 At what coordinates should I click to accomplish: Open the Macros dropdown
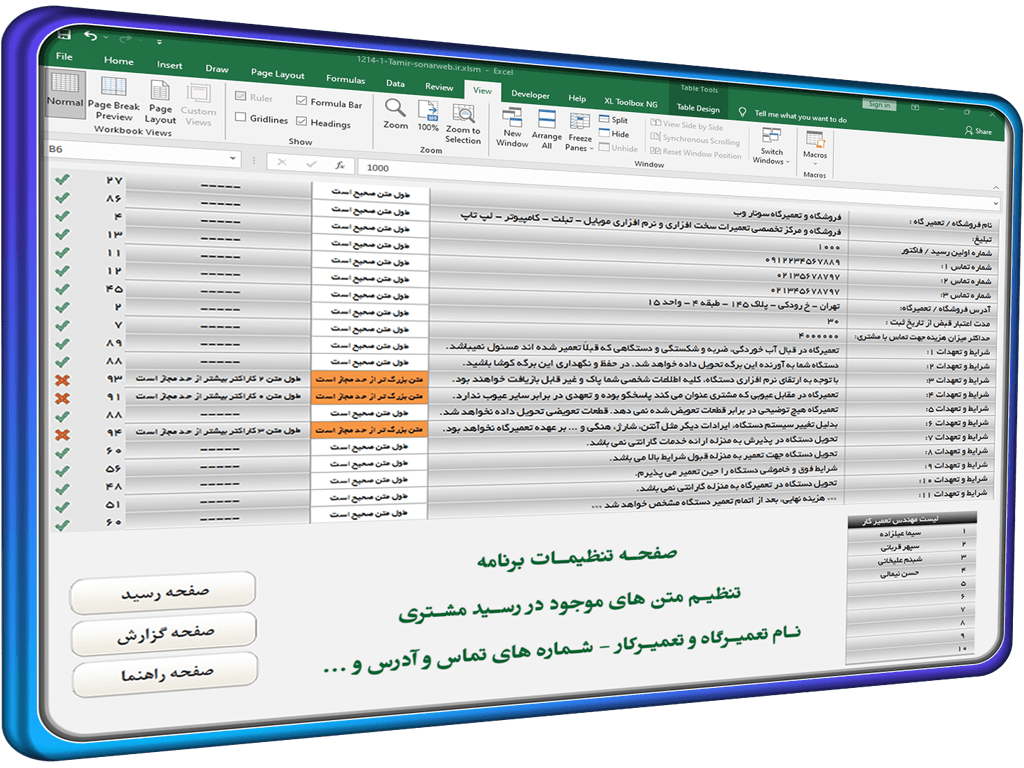pos(814,147)
